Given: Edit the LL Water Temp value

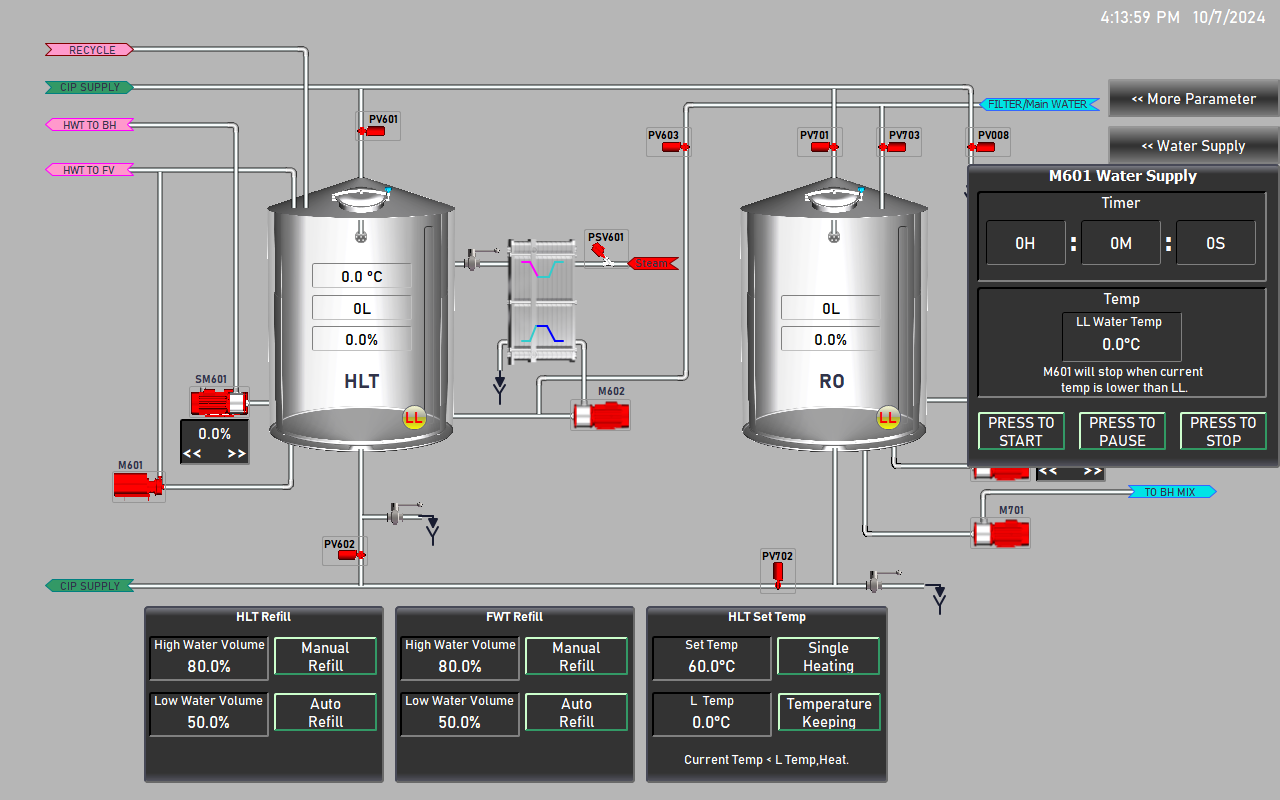Looking at the screenshot, I should point(1121,337).
